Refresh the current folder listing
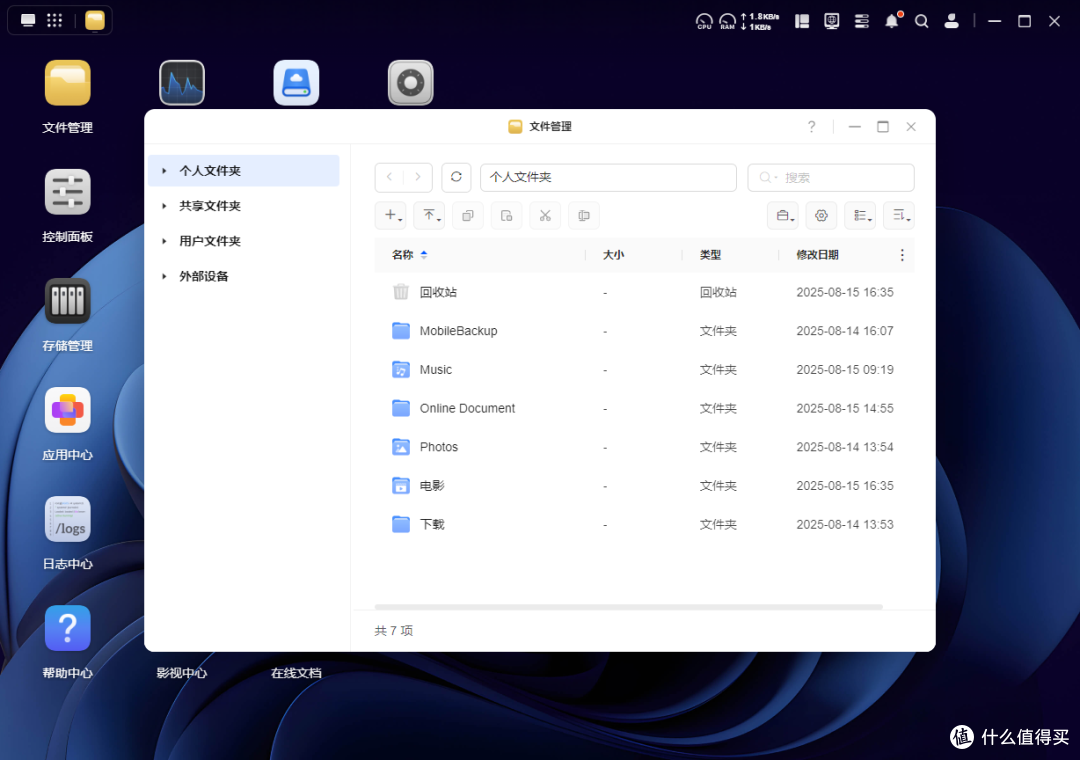The width and height of the screenshot is (1080, 760). [456, 177]
